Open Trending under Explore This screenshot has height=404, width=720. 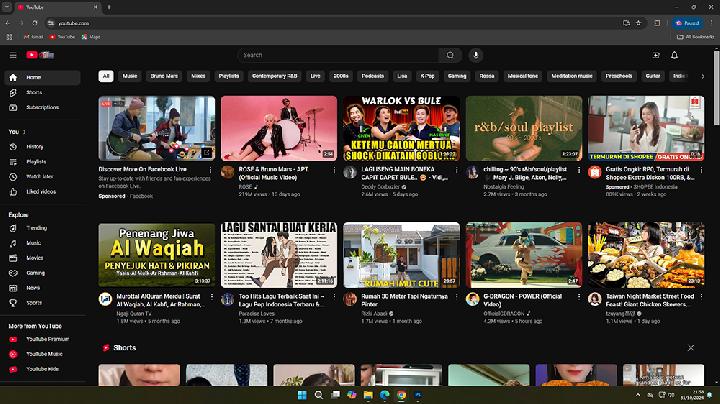coord(35,228)
